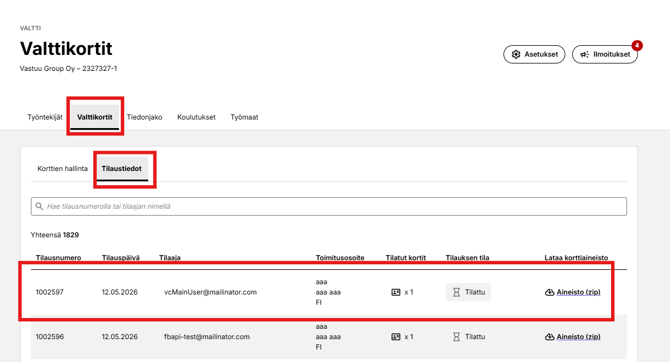Click the Tilauksen tila column header
This screenshot has height=362, width=670.
pos(467,258)
